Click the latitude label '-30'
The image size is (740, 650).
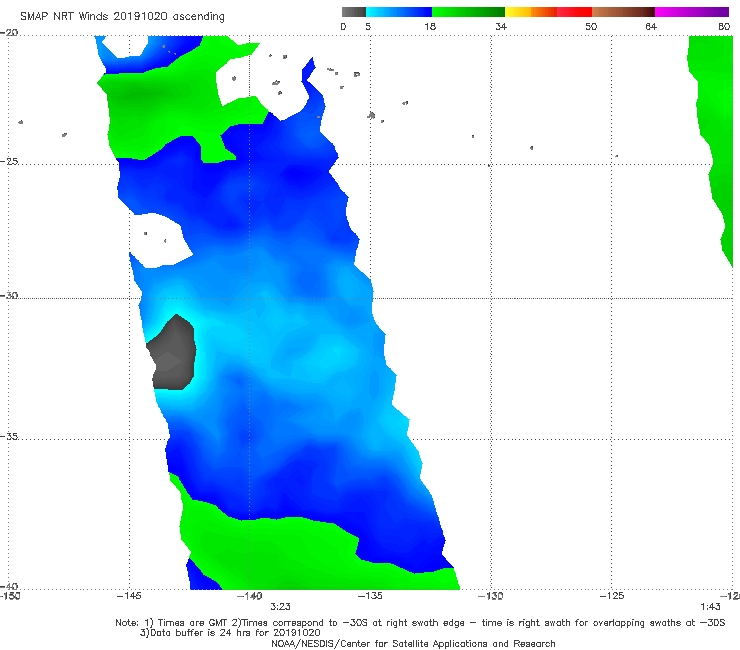(9, 295)
